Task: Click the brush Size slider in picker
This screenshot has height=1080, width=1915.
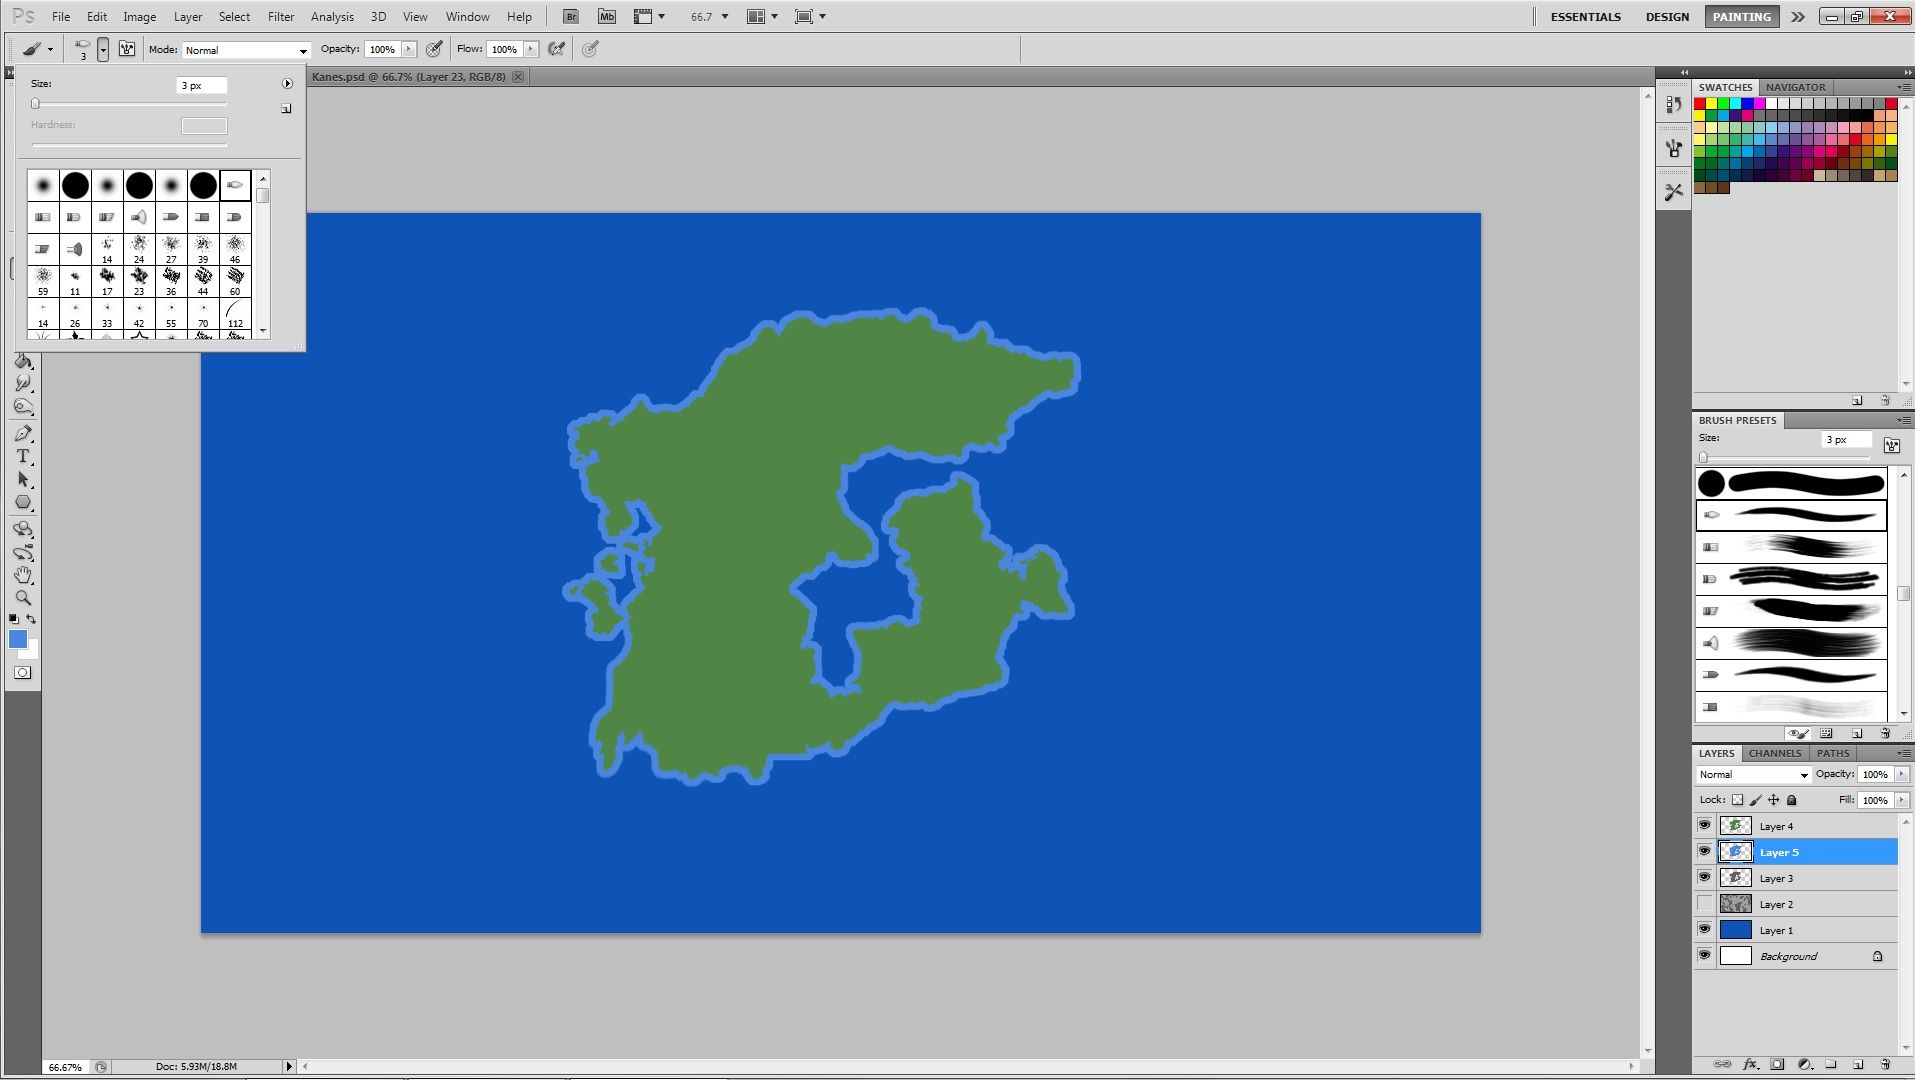Action: click(129, 104)
